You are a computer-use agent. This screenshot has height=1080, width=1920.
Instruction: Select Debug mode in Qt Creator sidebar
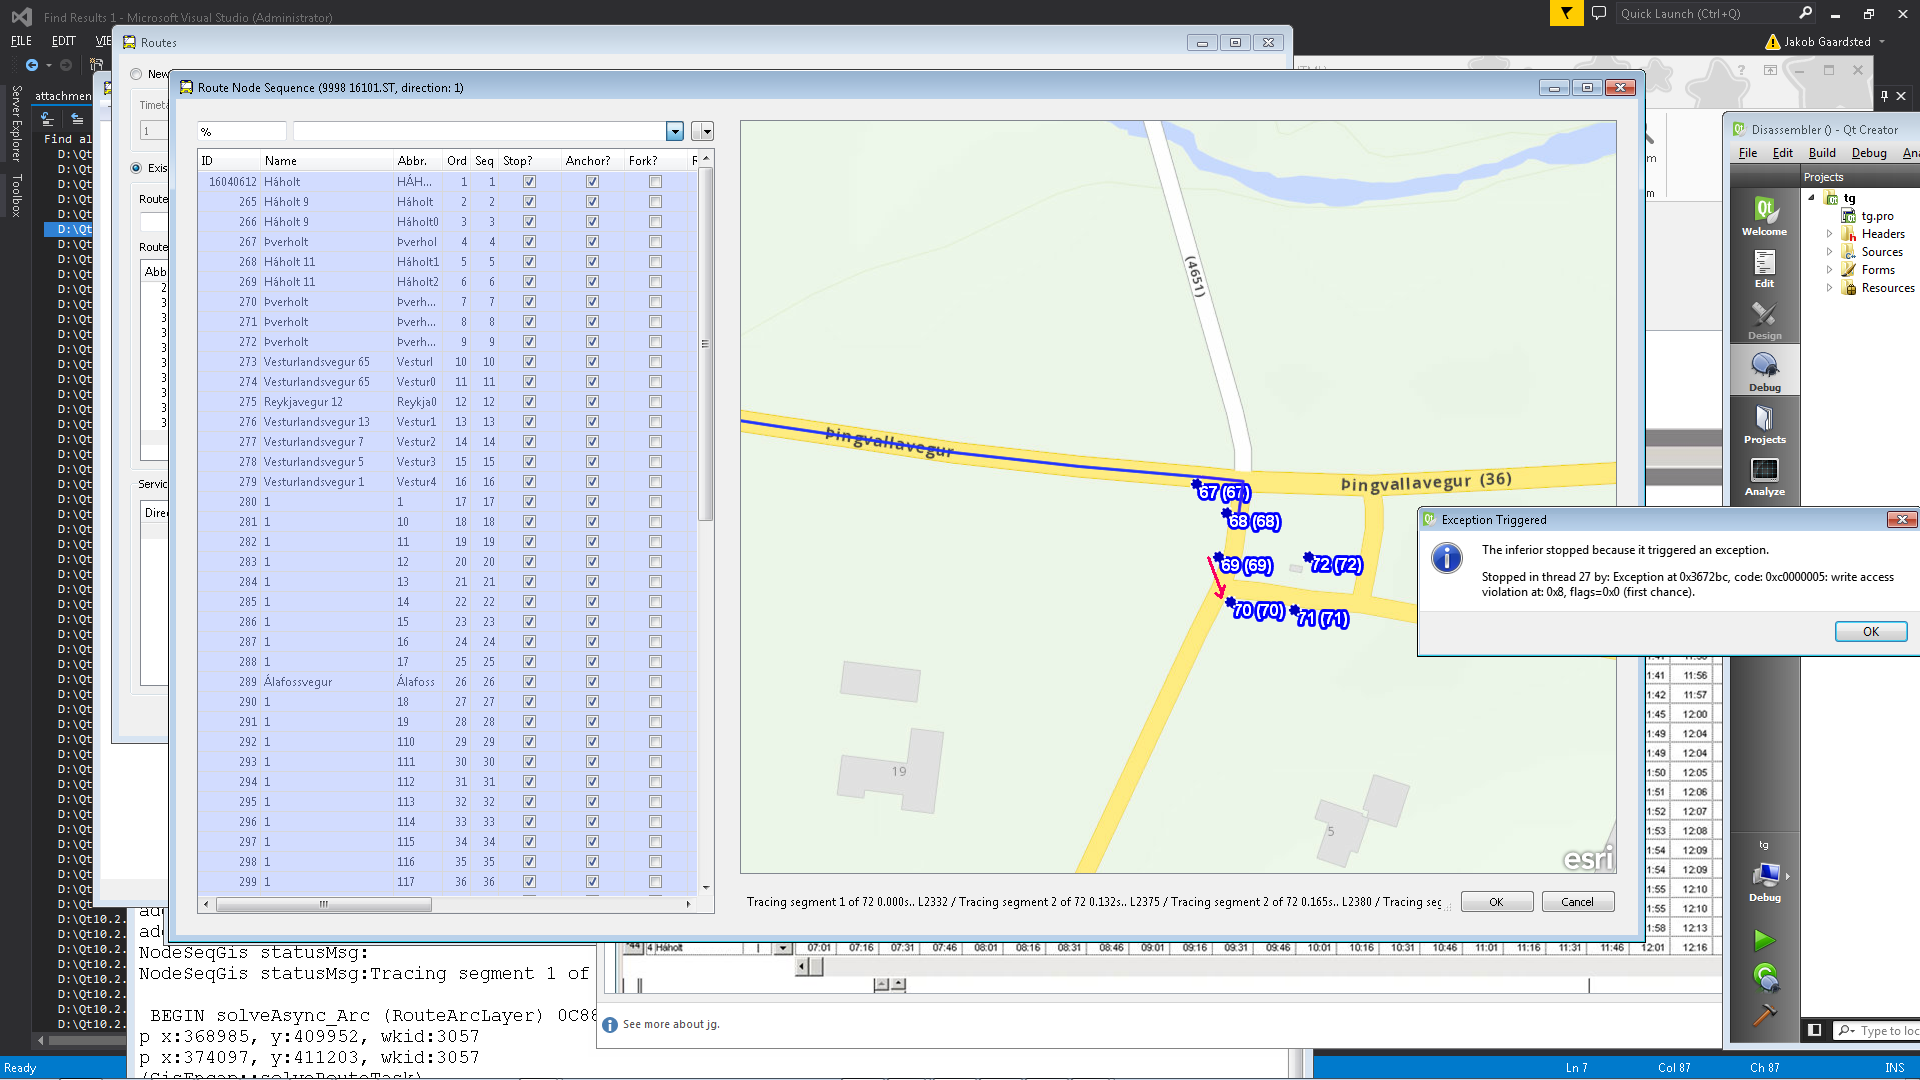tap(1764, 372)
